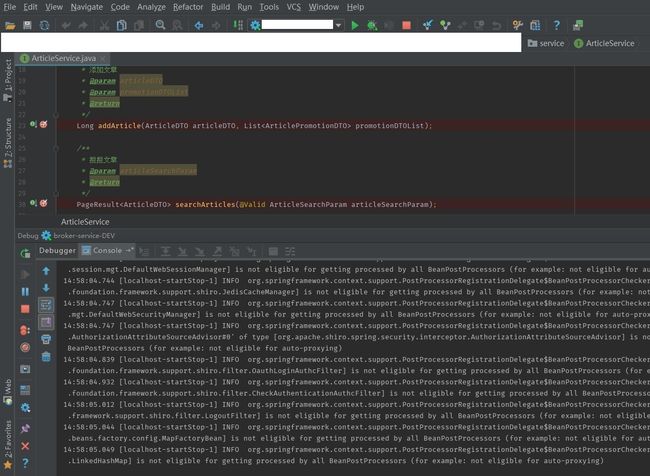Viewport: 650px width, 476px height.
Task: Open the Favorites tool window tab
Action: [x=7, y=444]
